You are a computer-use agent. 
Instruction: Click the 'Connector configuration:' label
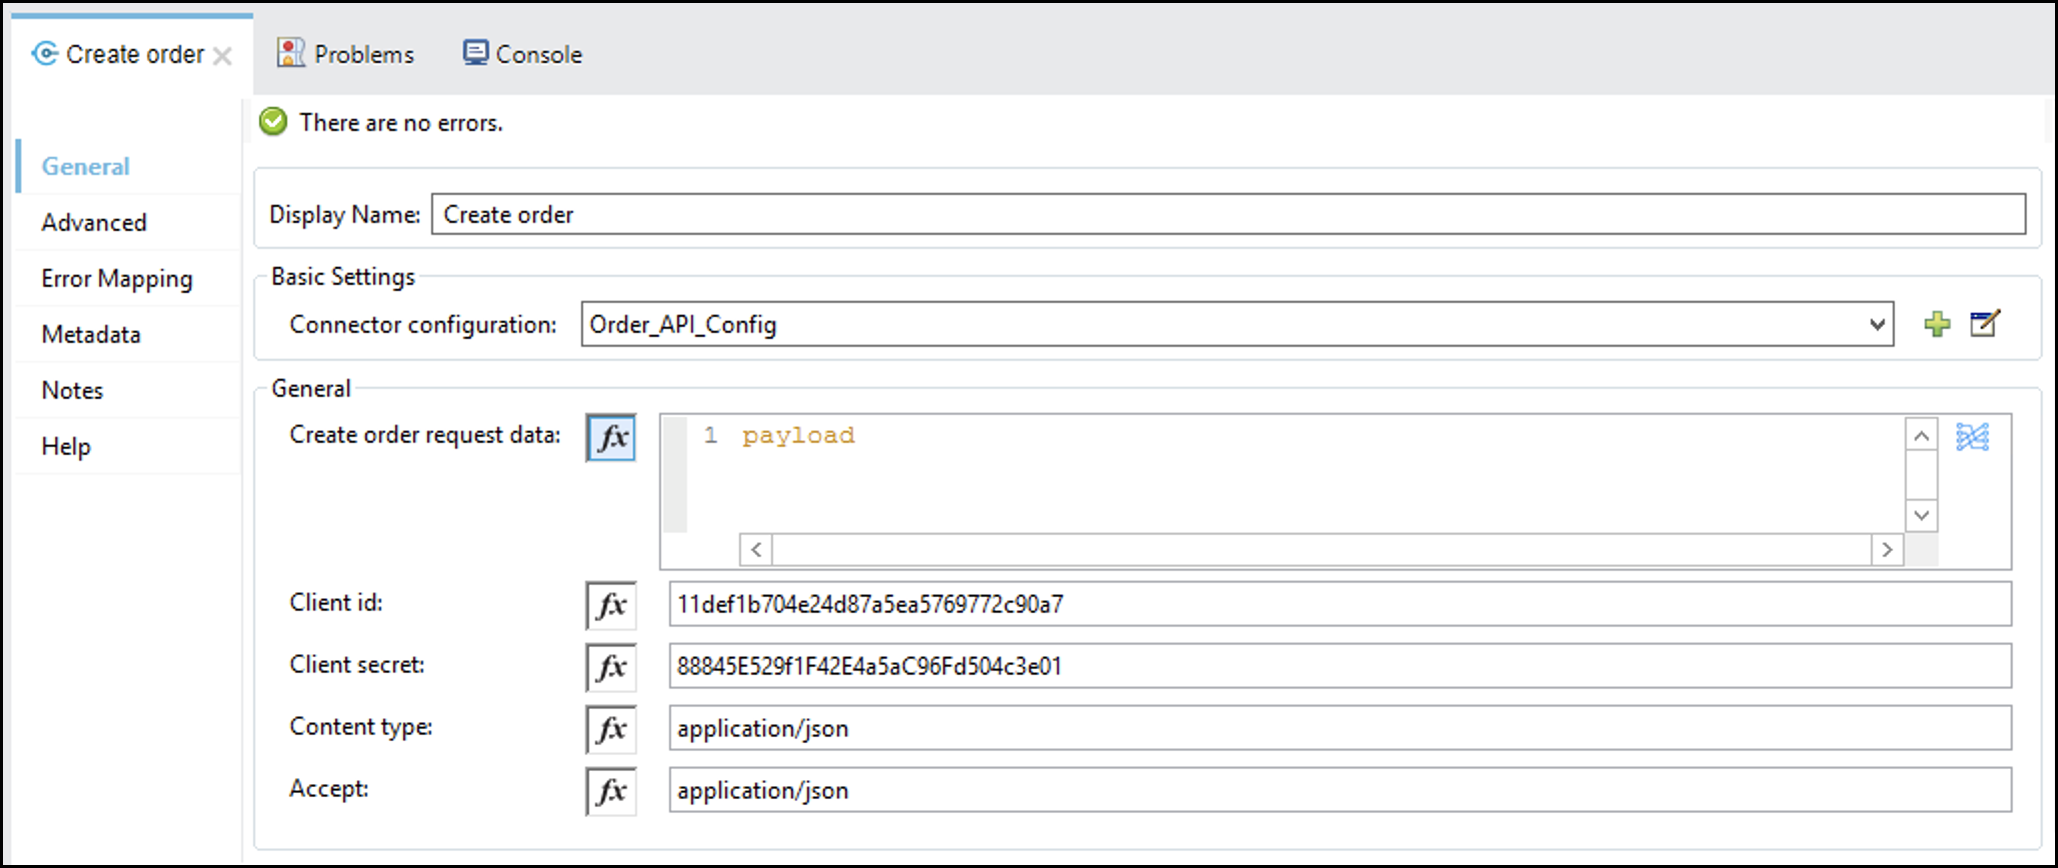(x=423, y=325)
